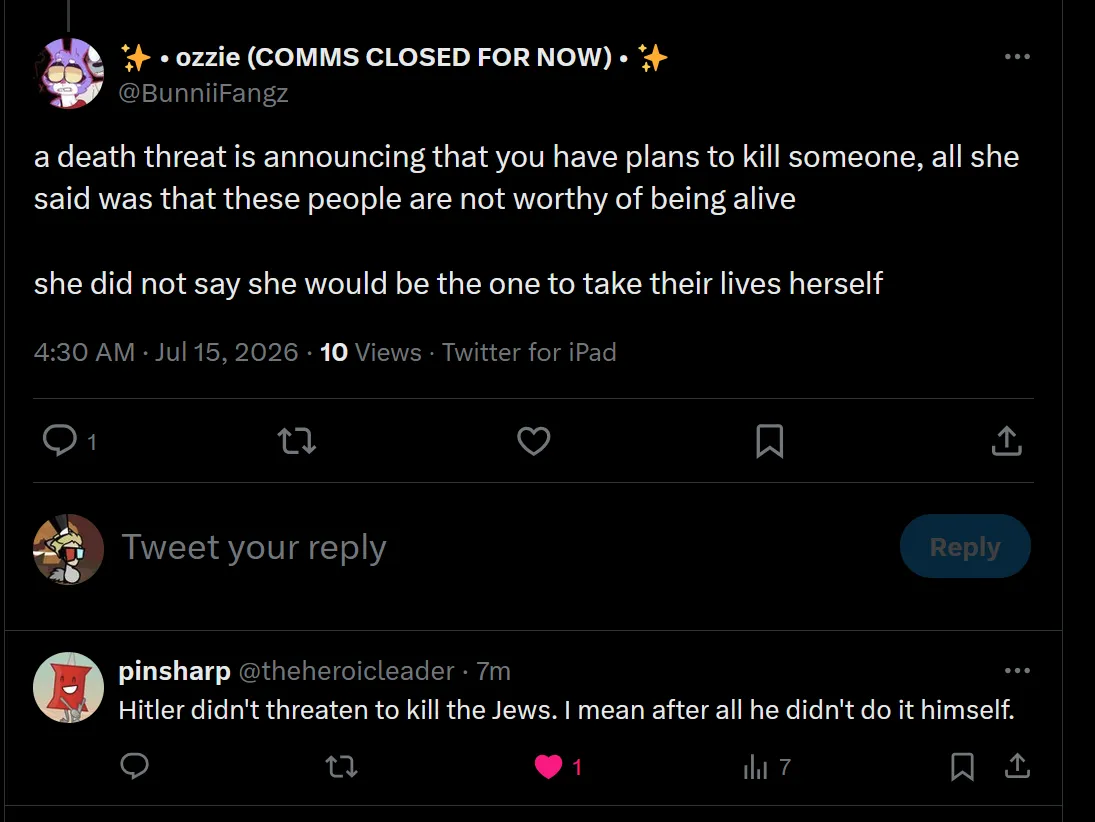Viewport: 1095px width, 822px height.
Task: Retweet ozzie's main tweet
Action: click(x=297, y=441)
